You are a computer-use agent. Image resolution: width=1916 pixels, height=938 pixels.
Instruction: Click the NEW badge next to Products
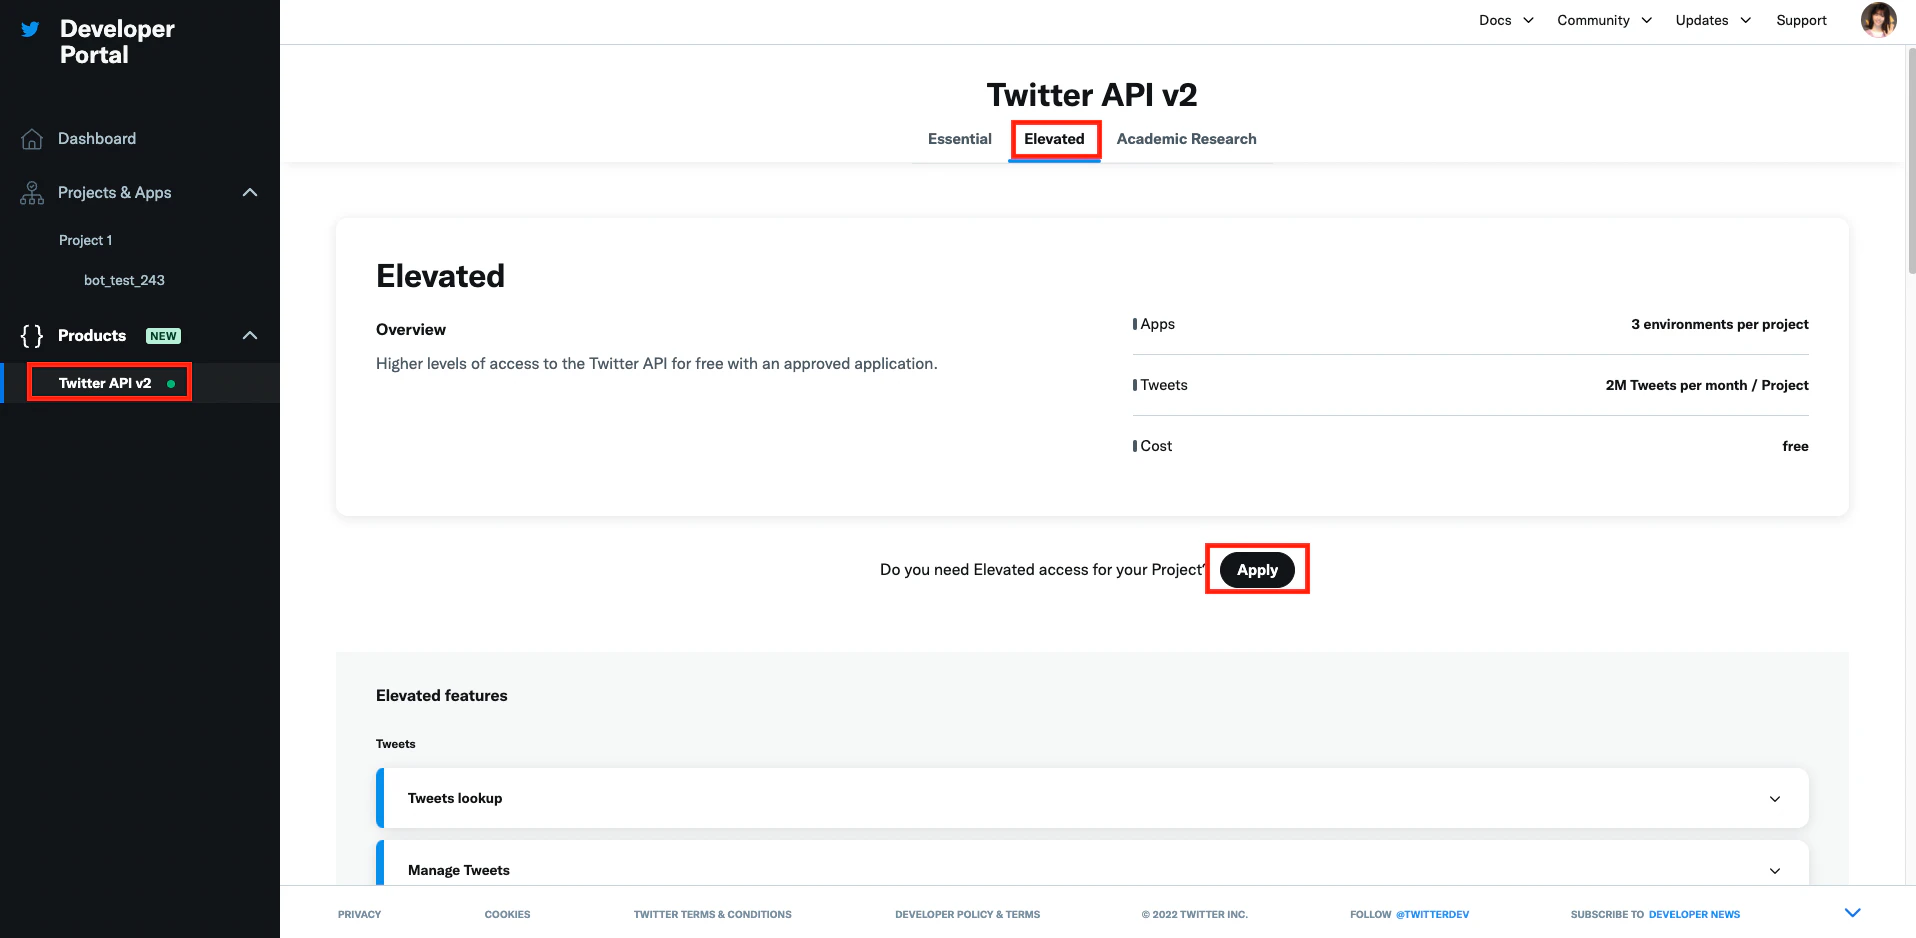[x=163, y=336]
